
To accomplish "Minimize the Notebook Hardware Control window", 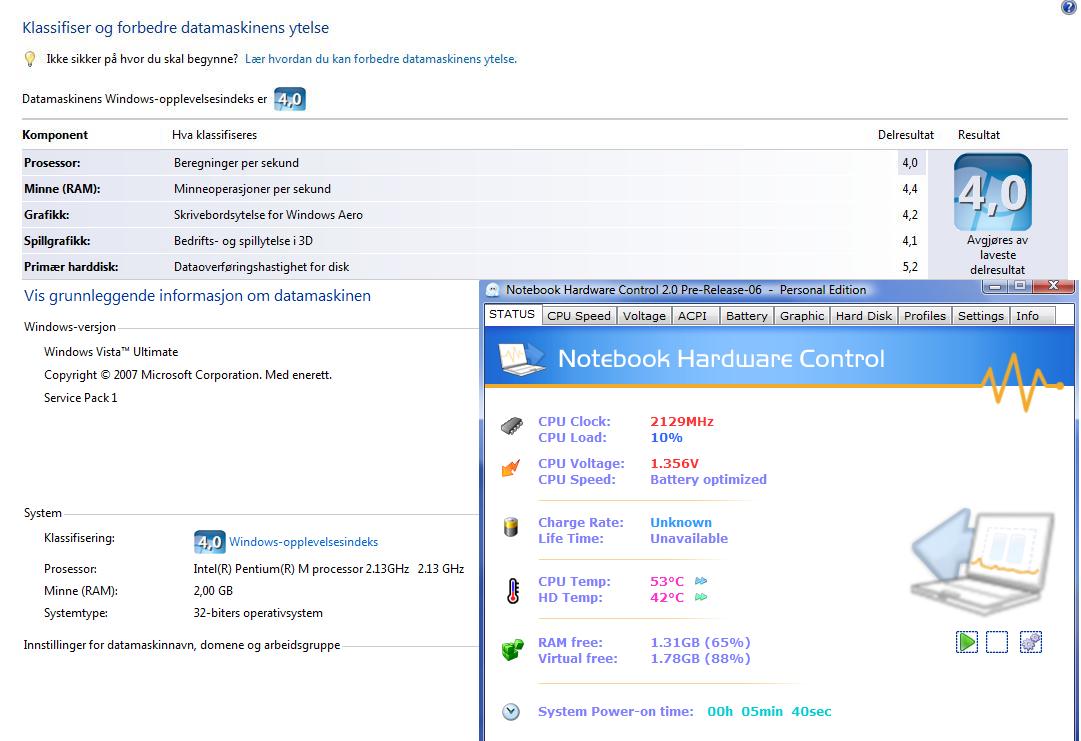I will [995, 285].
